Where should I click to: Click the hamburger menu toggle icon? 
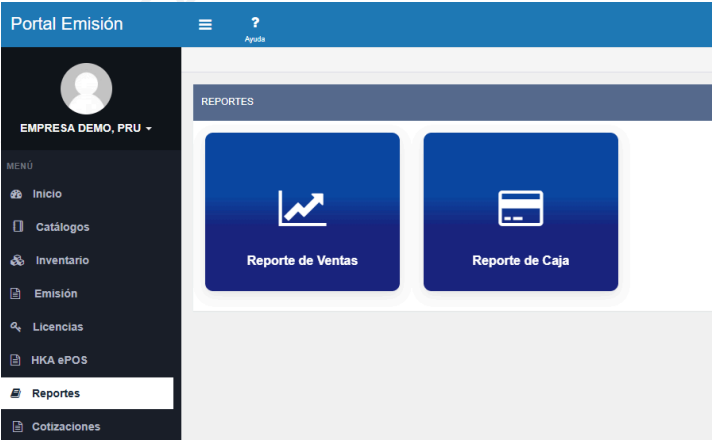coord(205,25)
